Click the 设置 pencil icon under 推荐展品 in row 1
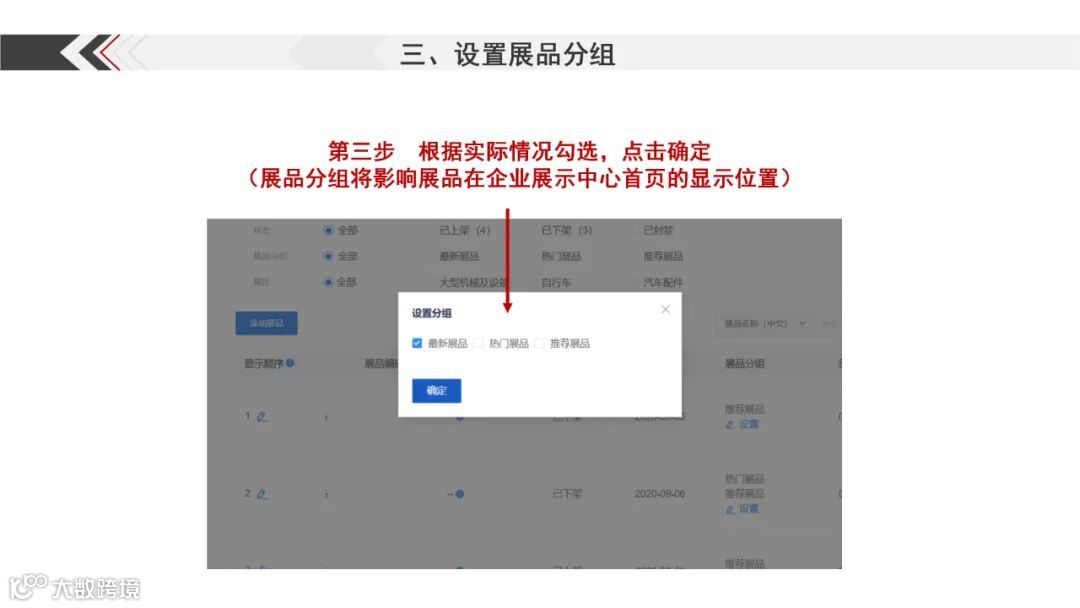Viewport: 1080px width, 608px height. (730, 424)
